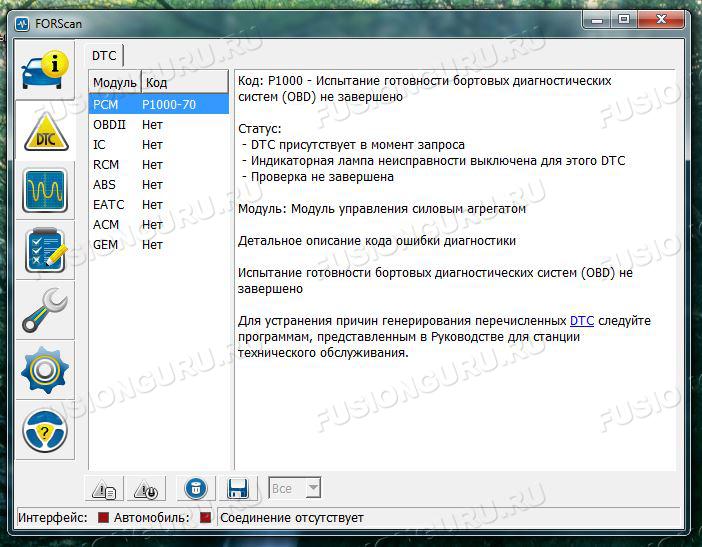
Task: Click the Проверка не завершена status line
Action: point(318,177)
